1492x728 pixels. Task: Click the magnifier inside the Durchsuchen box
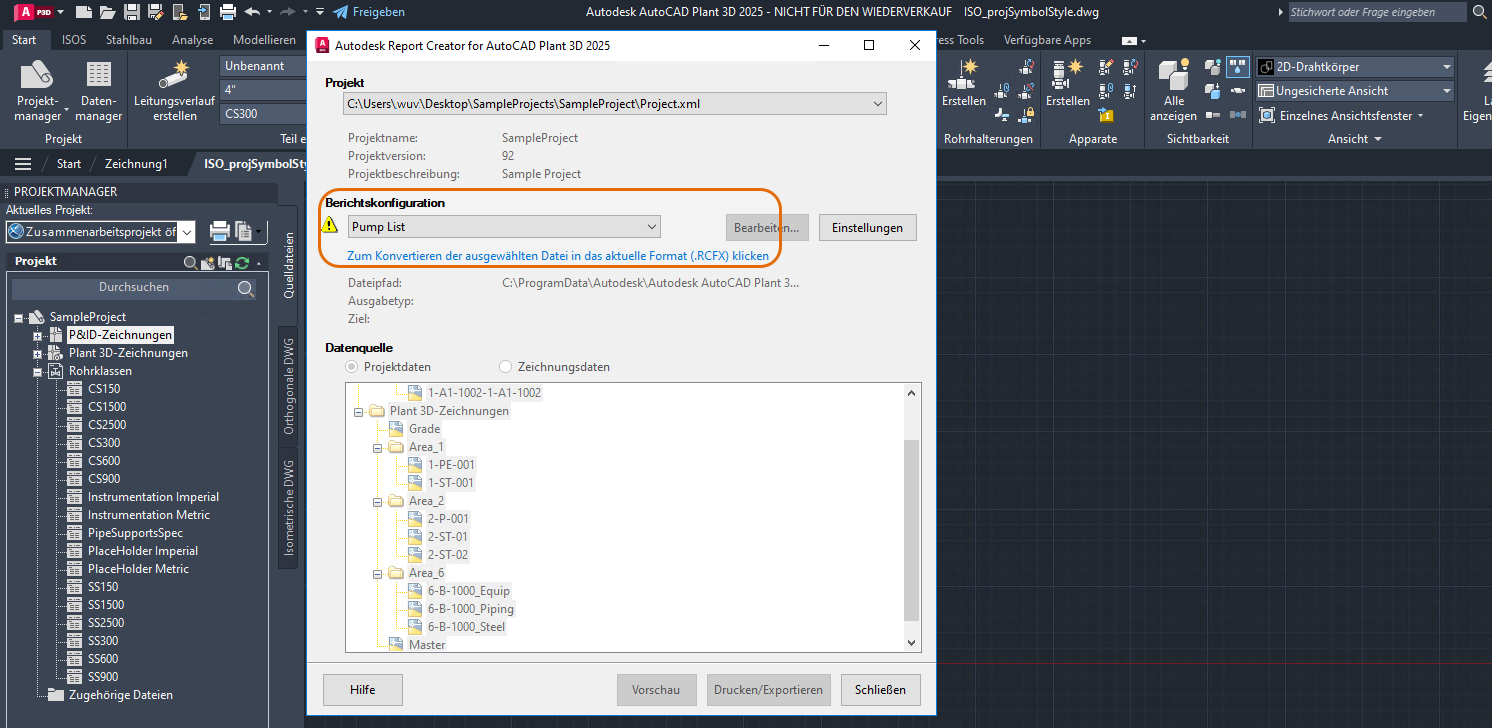[246, 288]
